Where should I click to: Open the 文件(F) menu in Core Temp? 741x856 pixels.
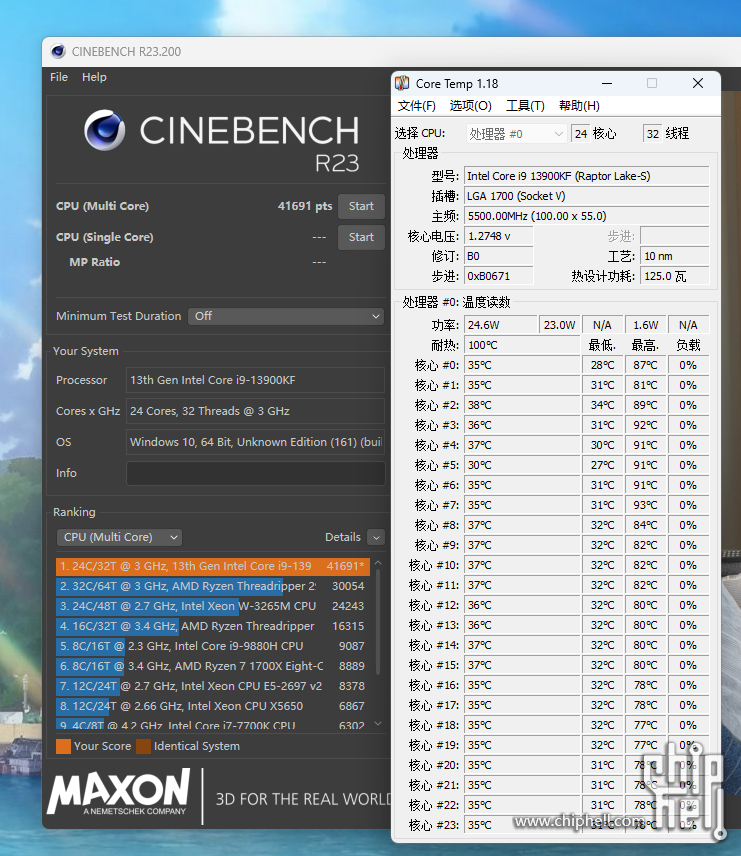pos(417,105)
